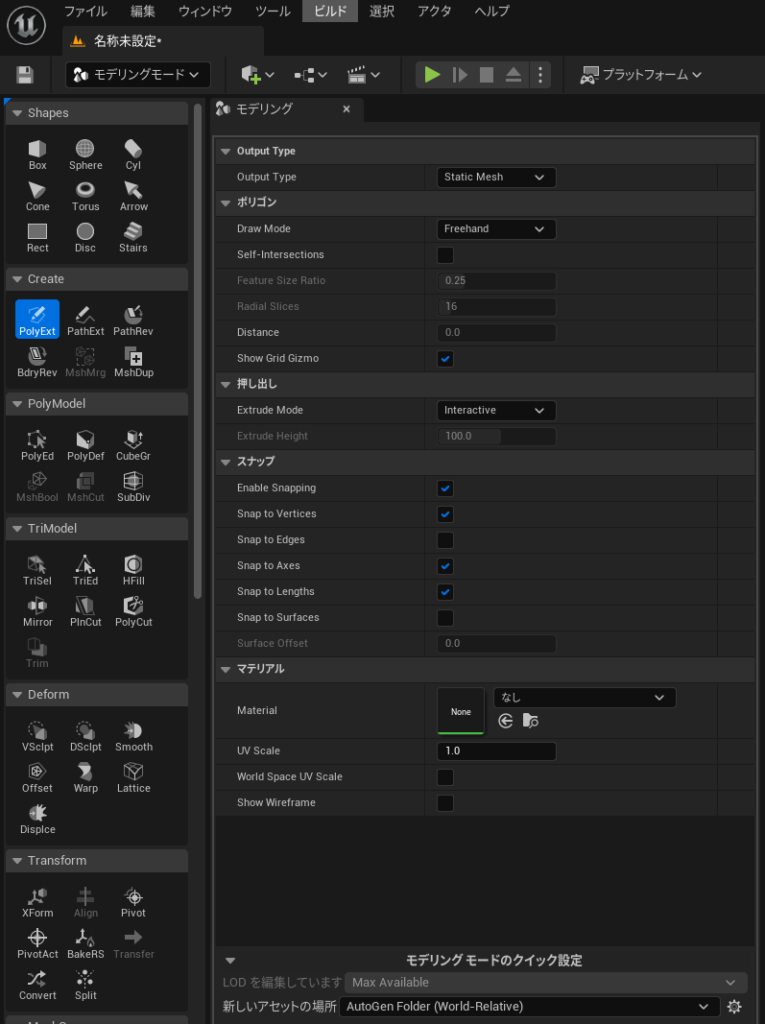765x1024 pixels.
Task: Select the Cyl cylinder tool
Action: [x=133, y=155]
